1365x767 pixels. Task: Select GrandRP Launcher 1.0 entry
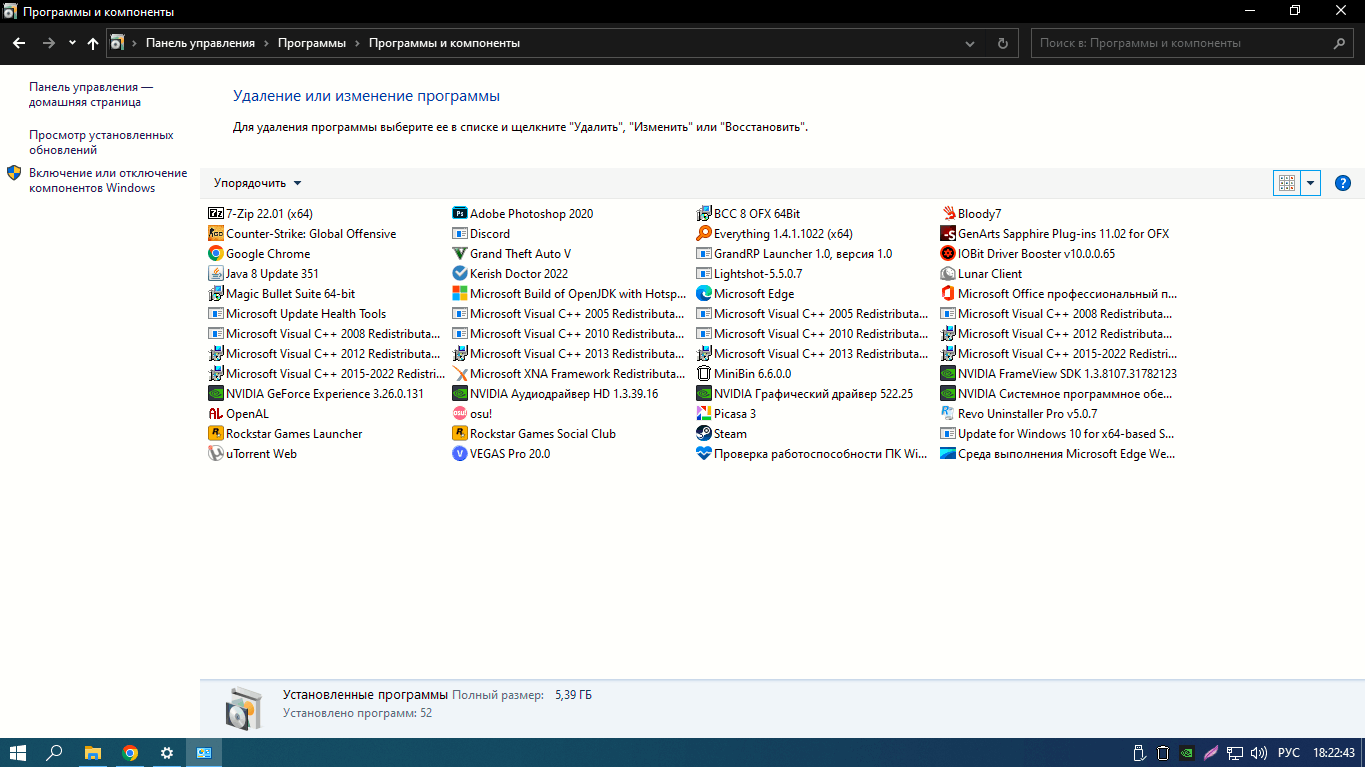click(794, 254)
